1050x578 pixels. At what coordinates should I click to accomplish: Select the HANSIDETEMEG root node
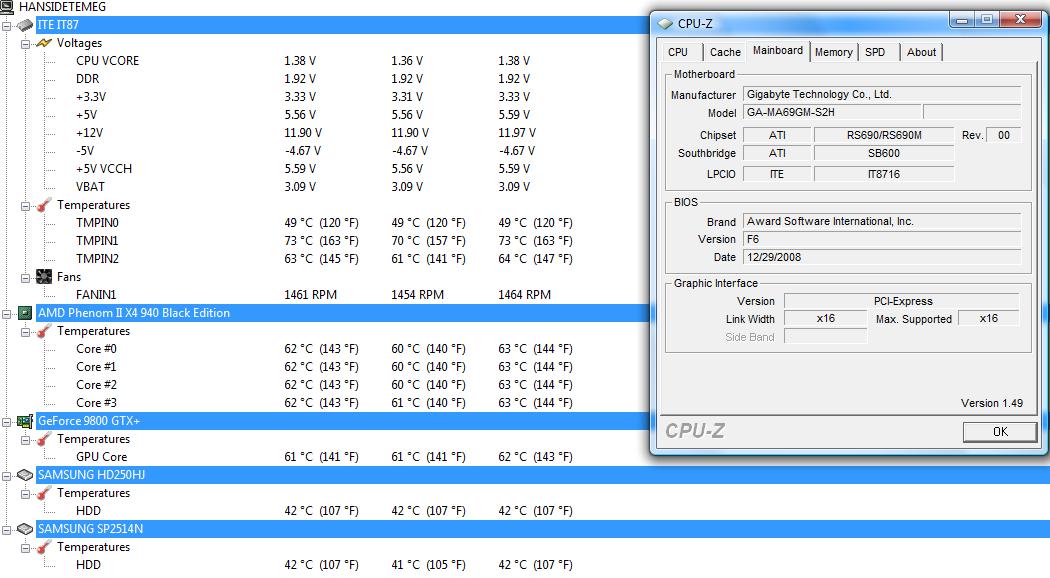coord(62,7)
